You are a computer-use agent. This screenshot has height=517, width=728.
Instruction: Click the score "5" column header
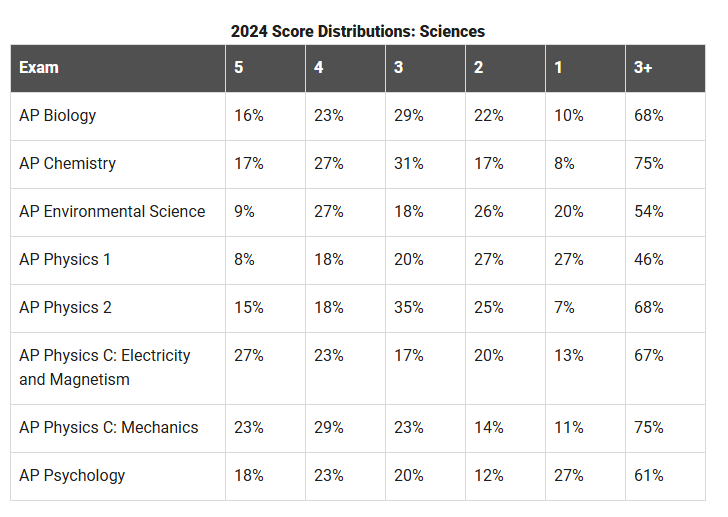click(239, 68)
